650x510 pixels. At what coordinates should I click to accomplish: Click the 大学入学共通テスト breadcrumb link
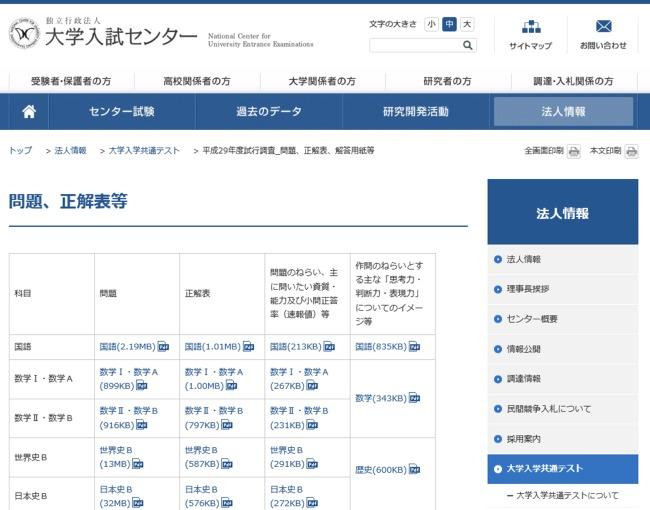point(144,151)
